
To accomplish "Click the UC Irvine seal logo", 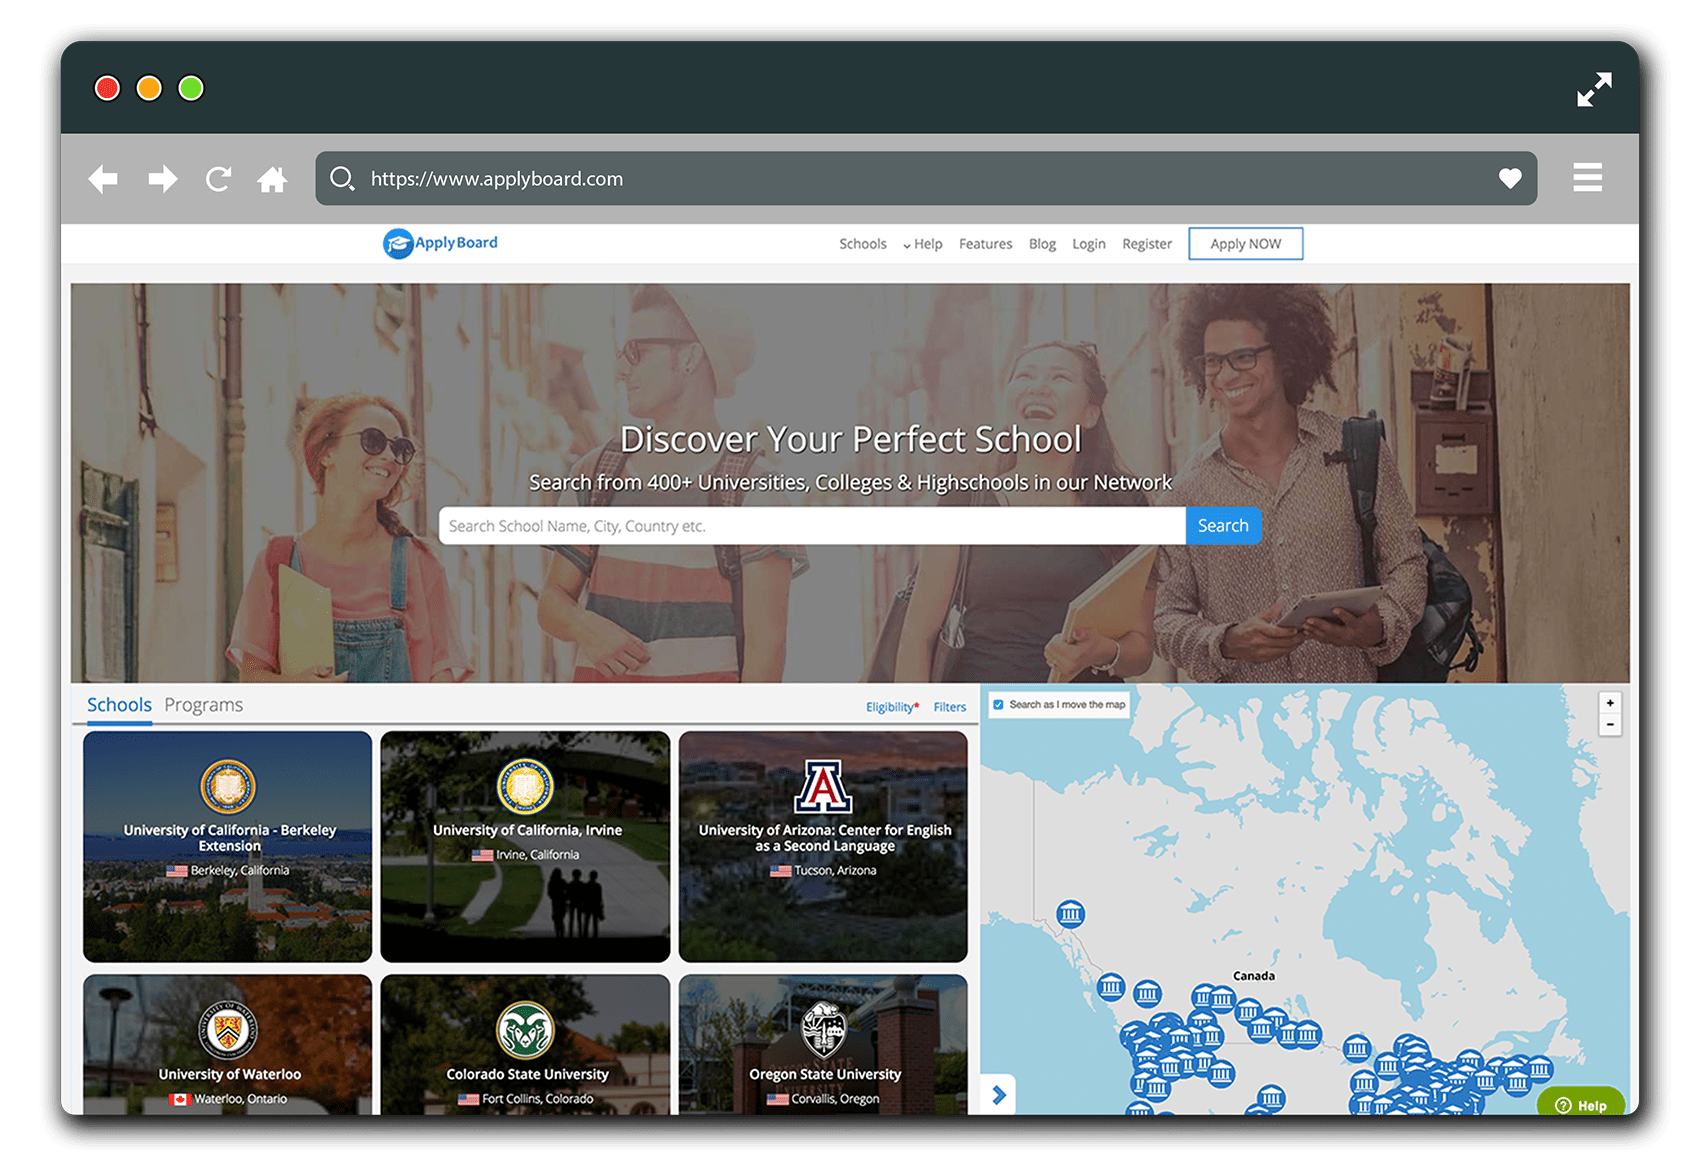I will coord(525,787).
